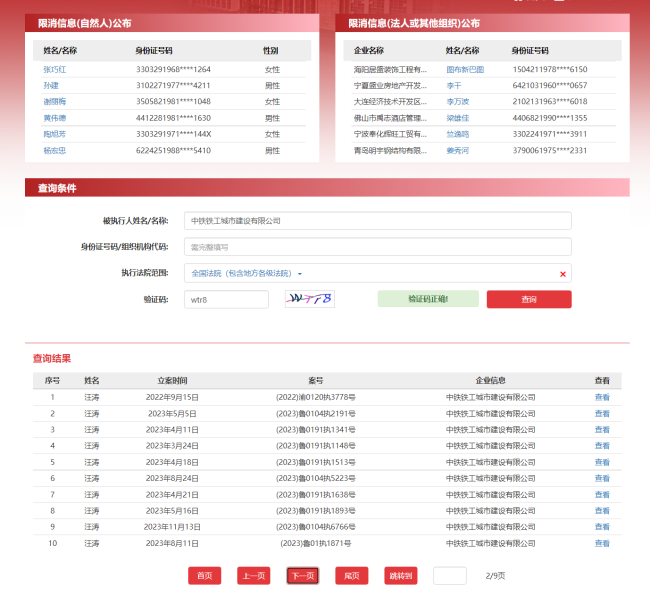The height and width of the screenshot is (603, 650).
Task: Go to previous page 上一页
Action: coord(254,576)
